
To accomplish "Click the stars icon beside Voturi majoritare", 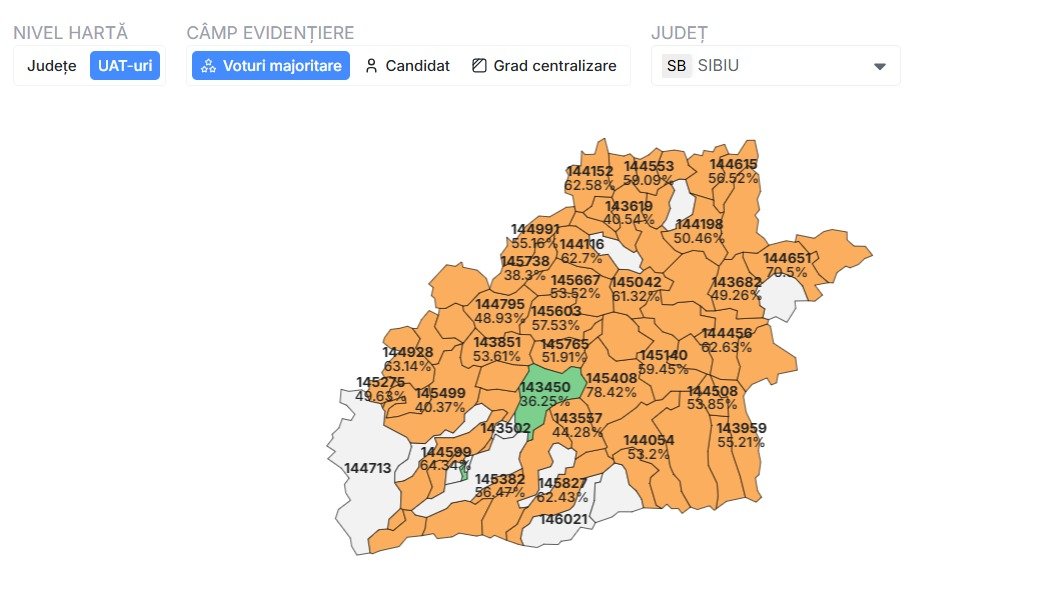I will coord(208,66).
